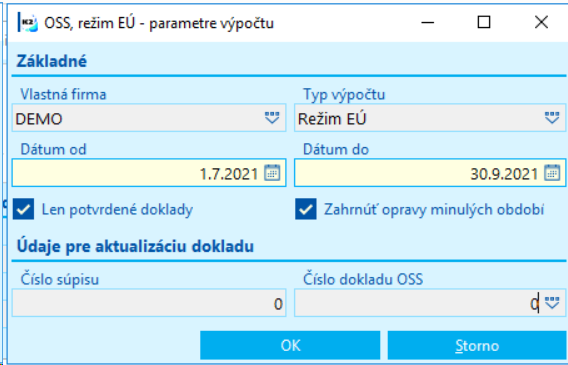568x365 pixels.
Task: Uncheck Len potvrdené doklady
Action: coord(24,209)
